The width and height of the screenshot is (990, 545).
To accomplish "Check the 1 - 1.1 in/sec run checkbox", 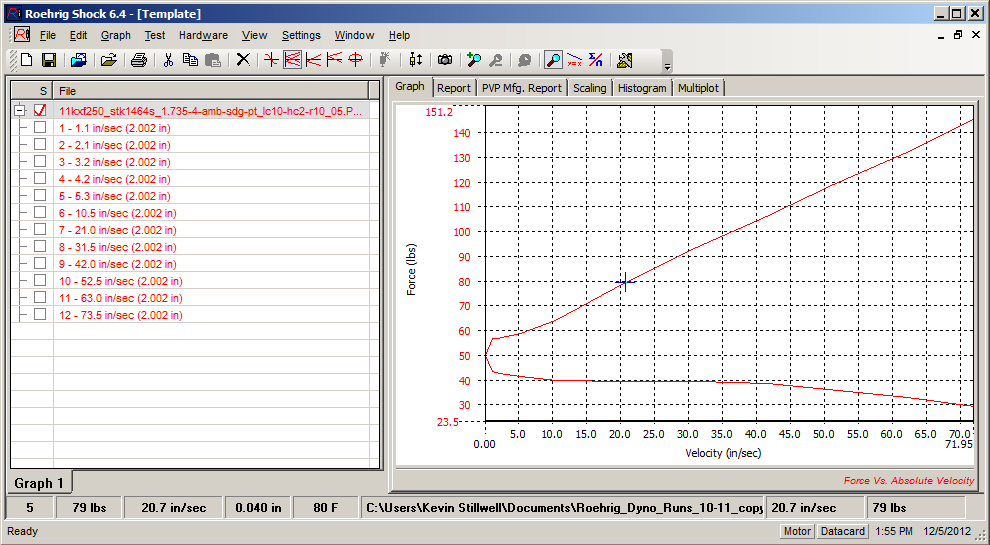I will coord(40,128).
